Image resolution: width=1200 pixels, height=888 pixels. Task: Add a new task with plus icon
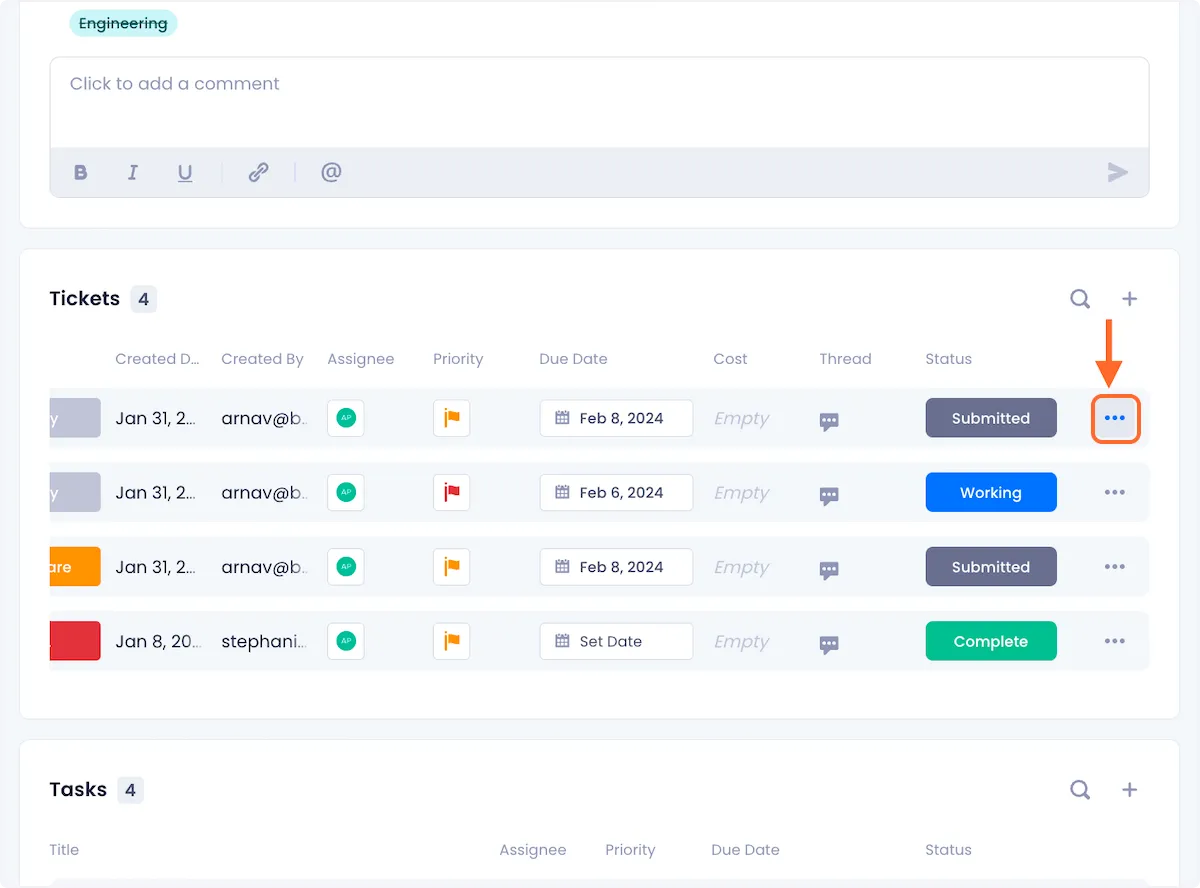[1130, 789]
